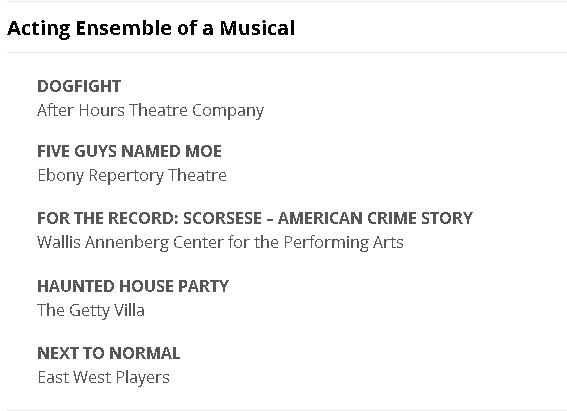Screen dimensions: 567x411
Task: Select FOR THE RECORD: SCORSESE title line
Action: click(255, 218)
